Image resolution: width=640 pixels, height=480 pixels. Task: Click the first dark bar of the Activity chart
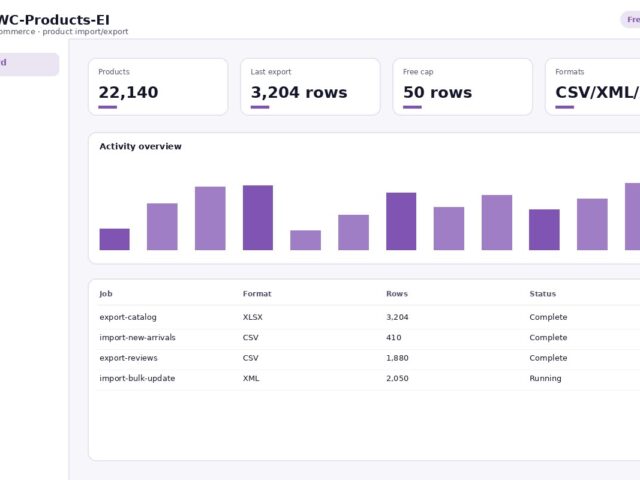click(x=115, y=239)
